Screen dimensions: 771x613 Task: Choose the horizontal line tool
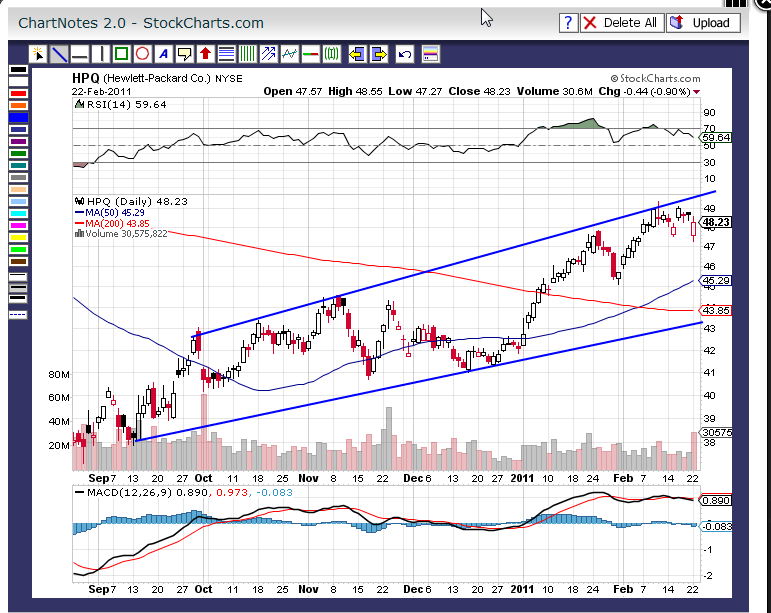[80, 54]
